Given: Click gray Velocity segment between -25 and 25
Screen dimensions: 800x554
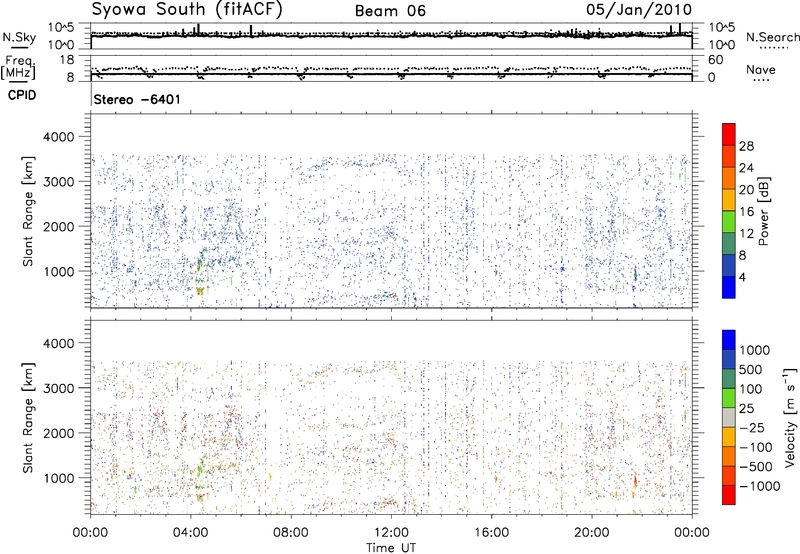Looking at the screenshot, I should (729, 417).
